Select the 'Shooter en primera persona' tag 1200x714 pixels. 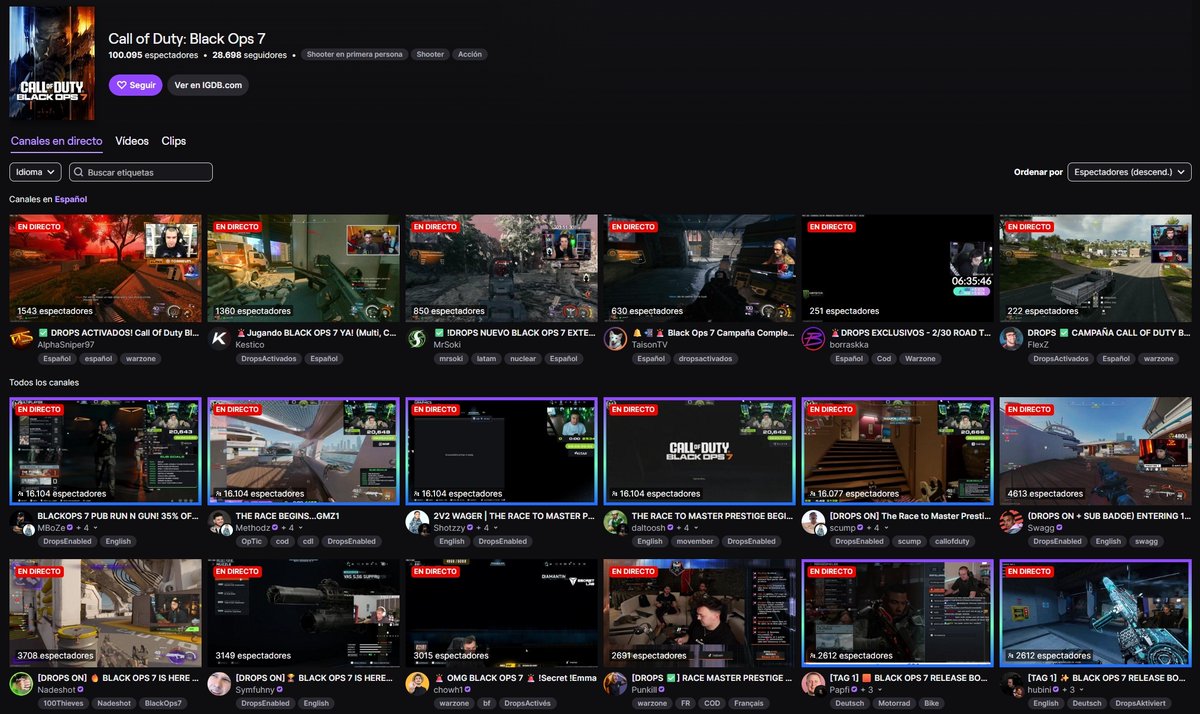click(x=354, y=55)
